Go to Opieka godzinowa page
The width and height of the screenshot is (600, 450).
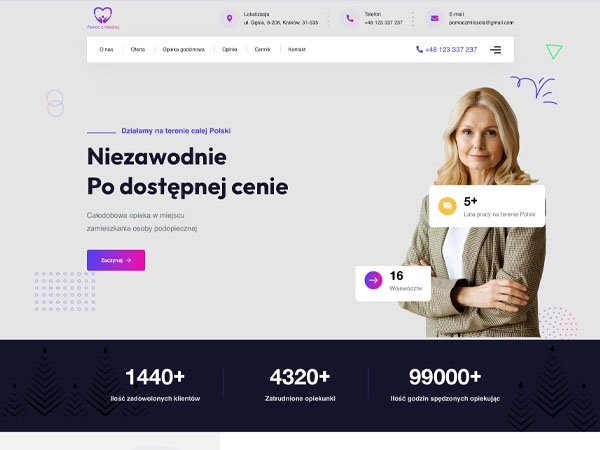pyautogui.click(x=184, y=49)
